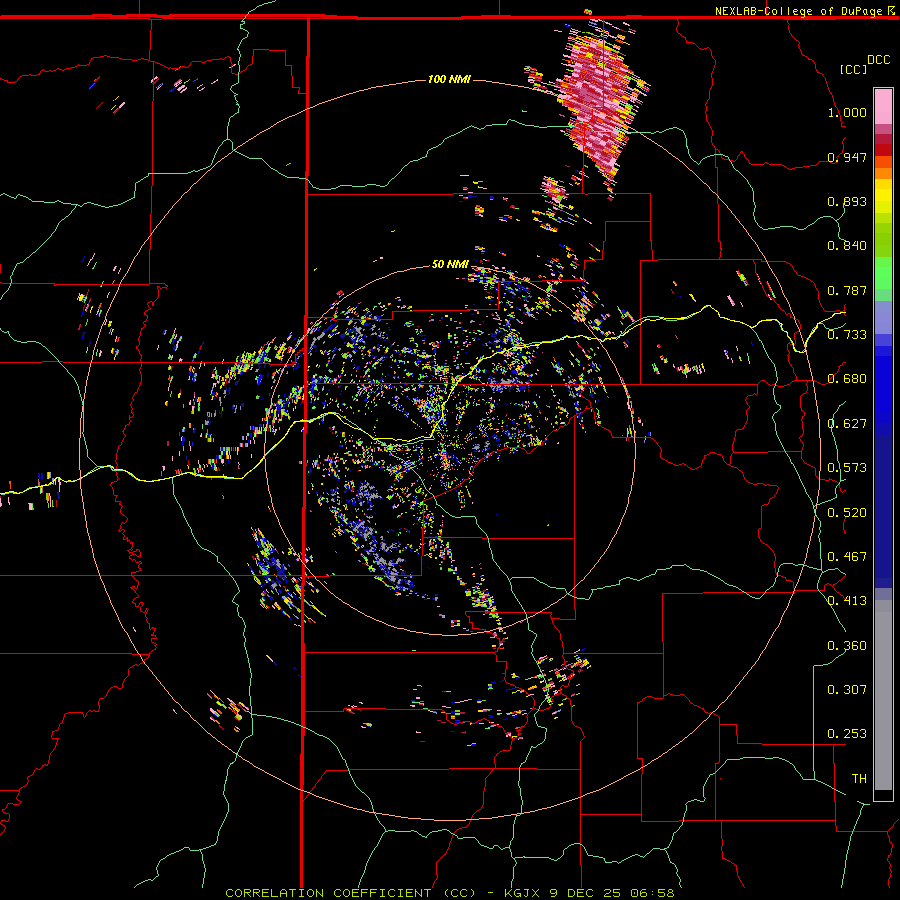
Task: Pick the lavender color bar segment
Action: [883, 317]
